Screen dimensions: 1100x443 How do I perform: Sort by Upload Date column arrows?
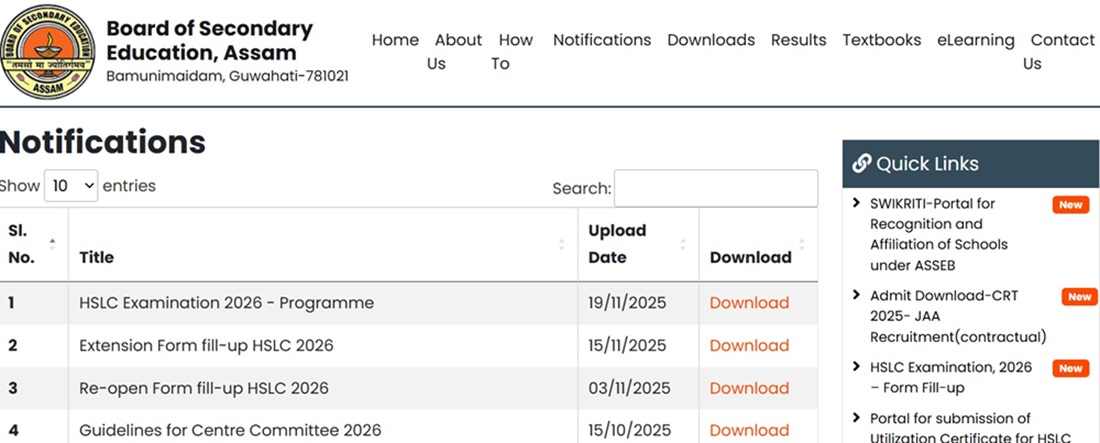pyautogui.click(x=683, y=244)
